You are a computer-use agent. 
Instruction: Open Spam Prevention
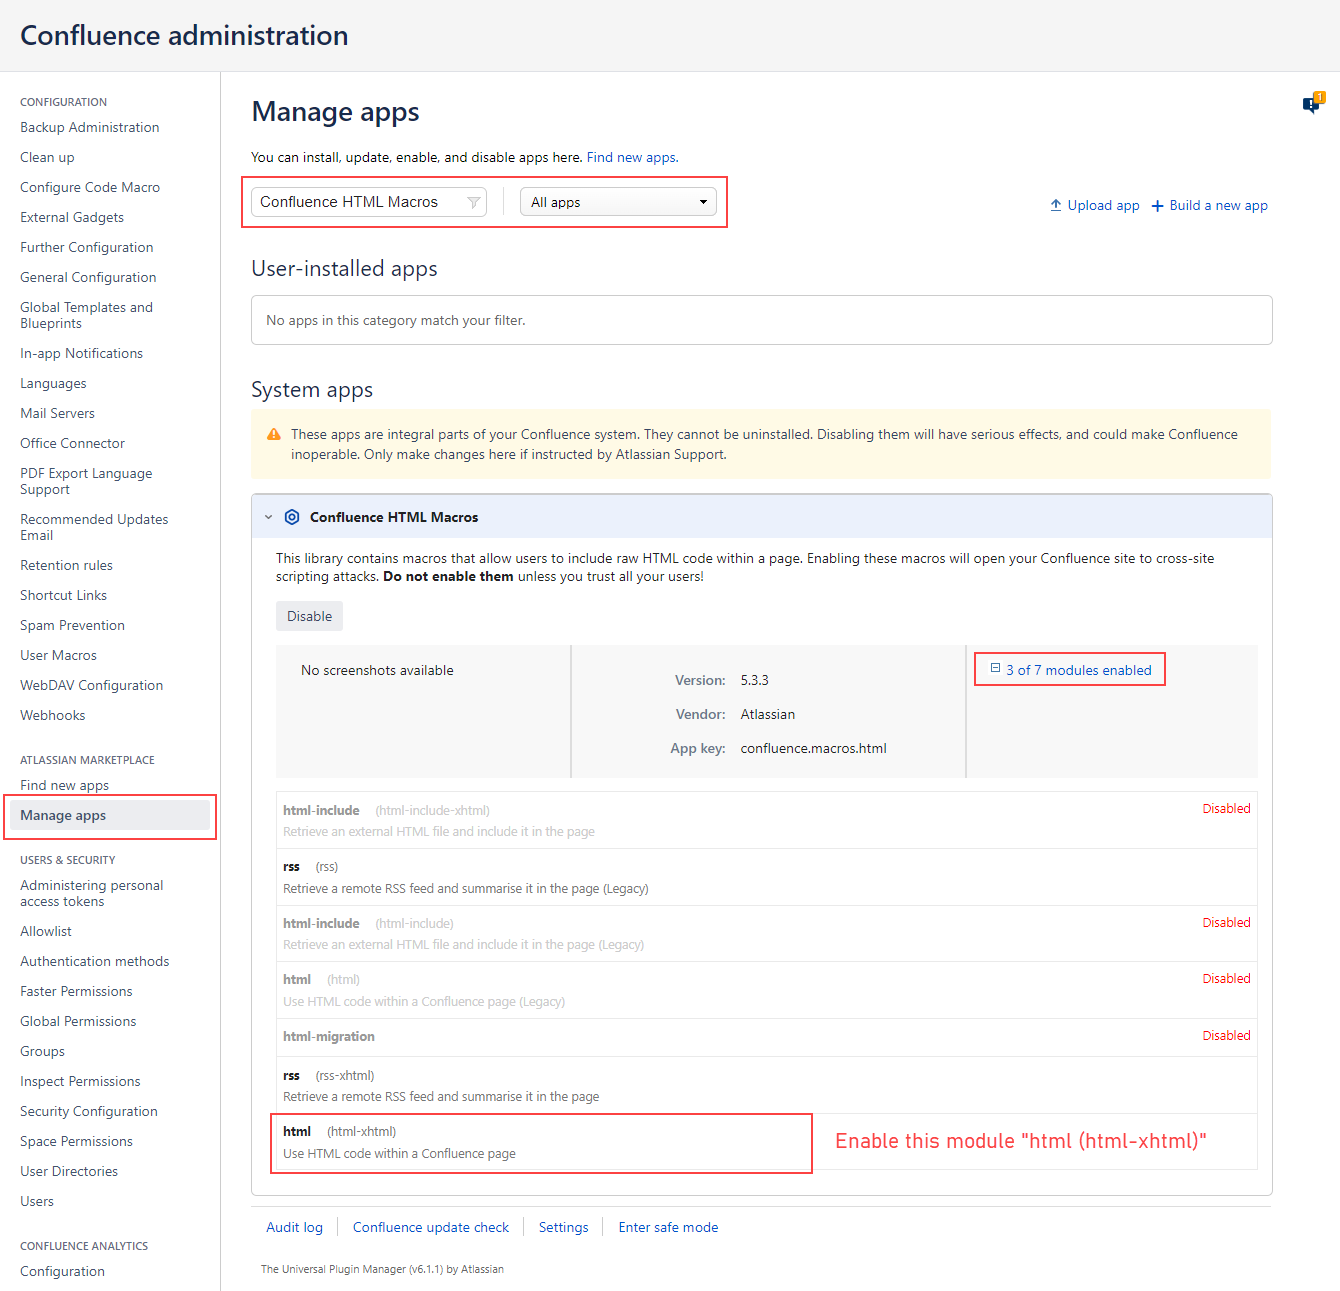coord(72,625)
